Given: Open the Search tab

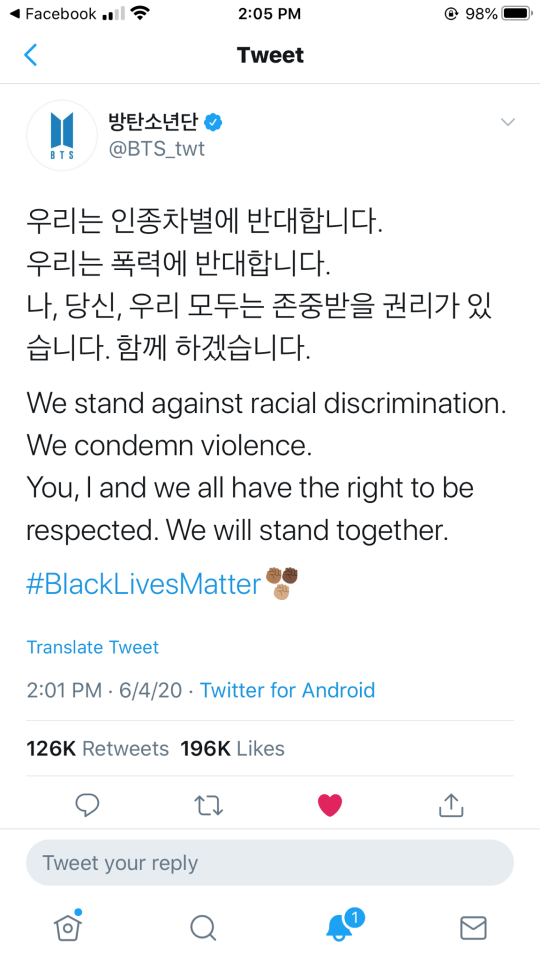Looking at the screenshot, I should tap(203, 928).
